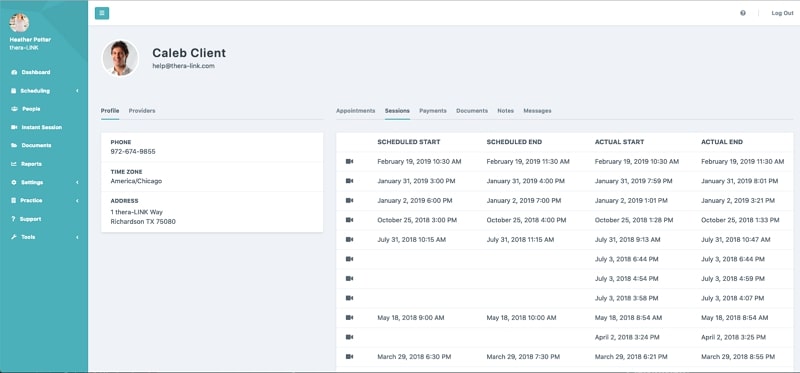The image size is (800, 373).
Task: Click video icon for January 2, 2019 session
Action: 349,201
